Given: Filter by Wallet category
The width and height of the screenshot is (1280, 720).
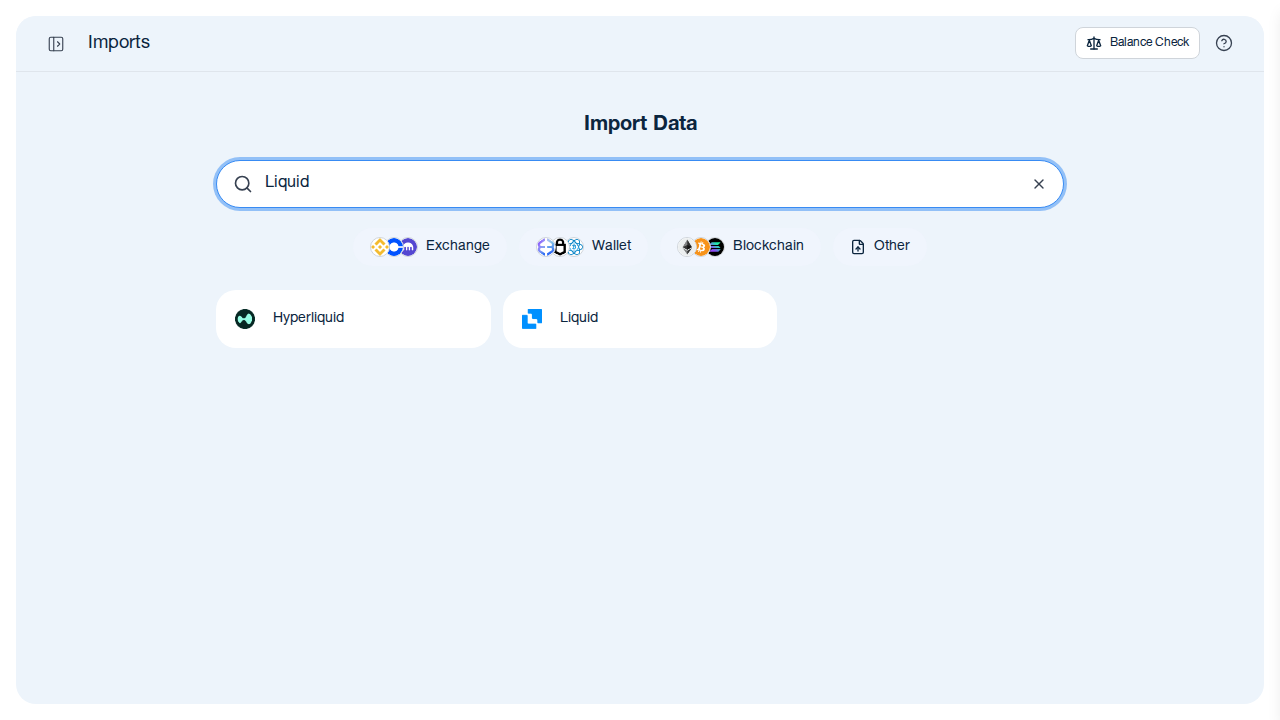Looking at the screenshot, I should pyautogui.click(x=584, y=246).
